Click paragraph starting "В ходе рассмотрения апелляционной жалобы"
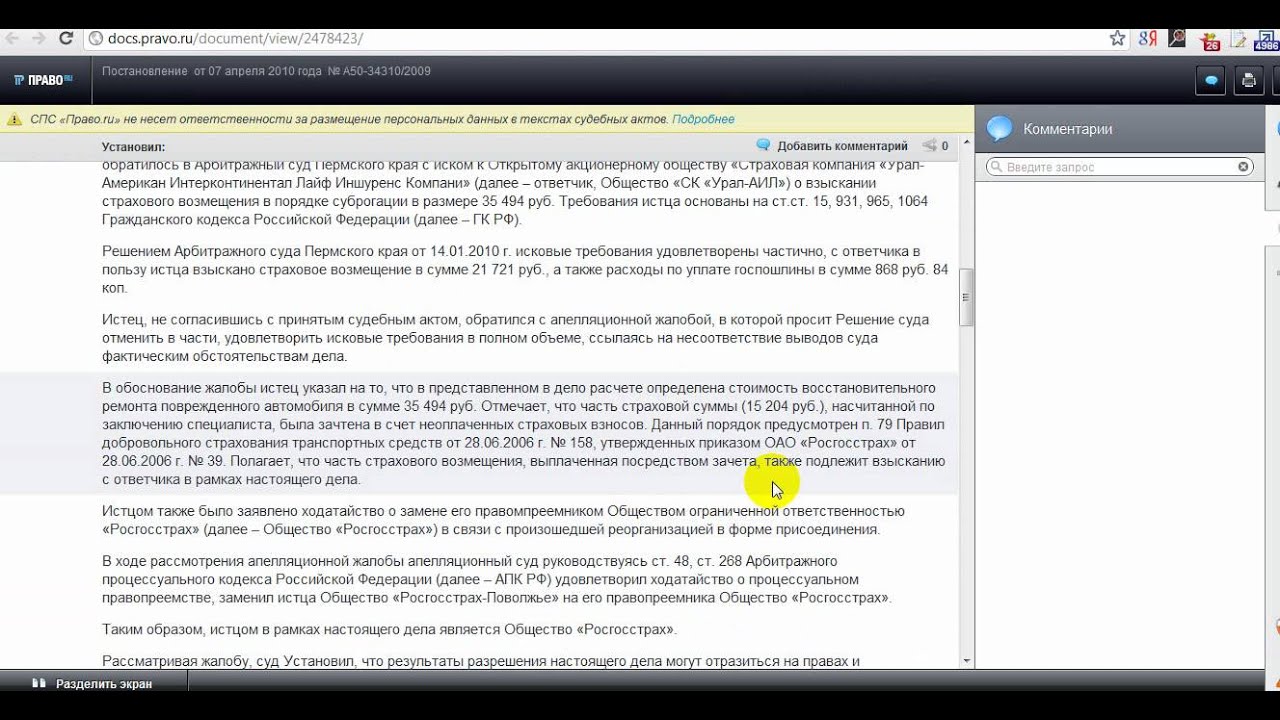 (x=496, y=579)
